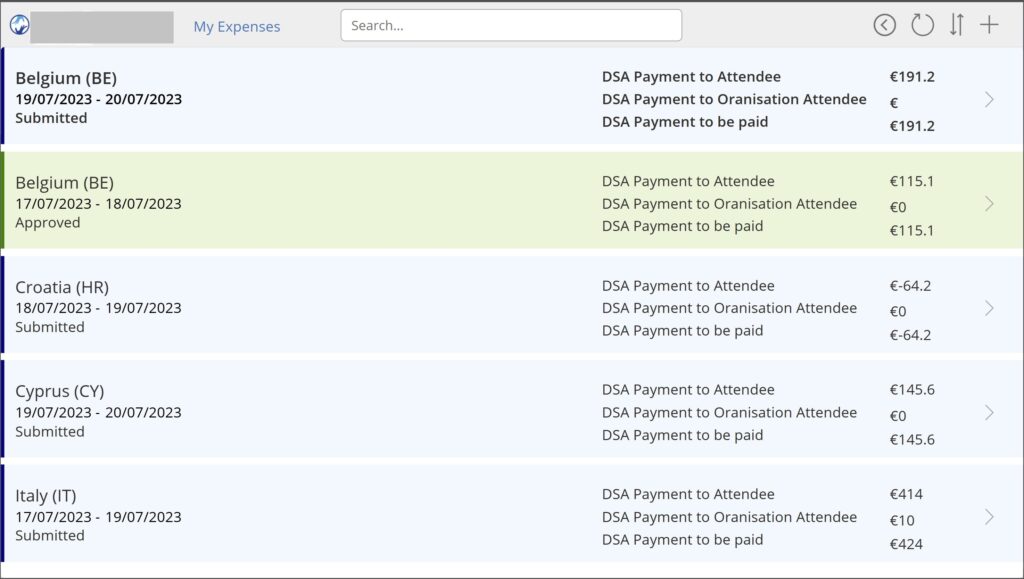Expand Croatia (HR) entry chevron
Screen dimensions: 1024x579
click(989, 308)
